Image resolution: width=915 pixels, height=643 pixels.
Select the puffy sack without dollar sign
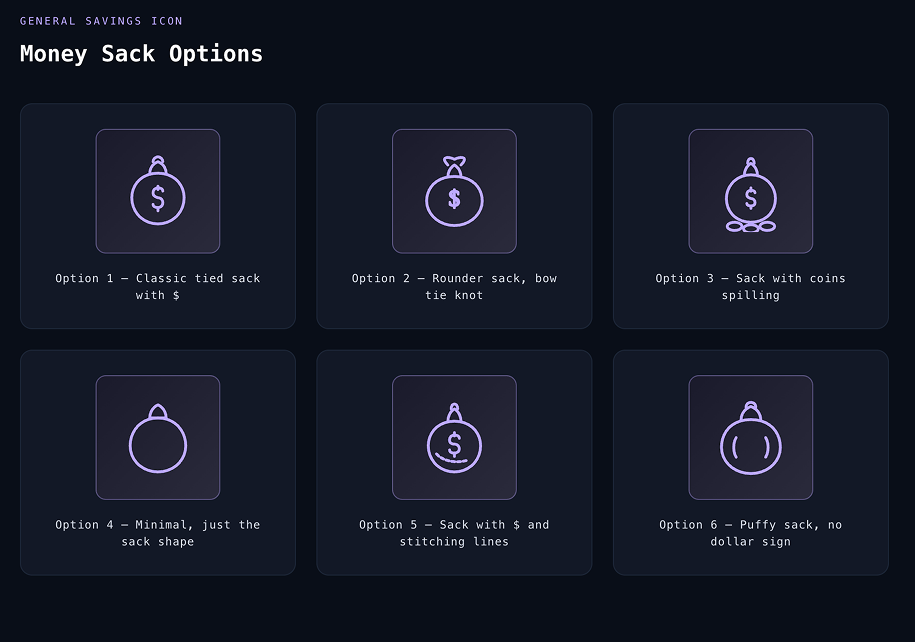[750, 437]
